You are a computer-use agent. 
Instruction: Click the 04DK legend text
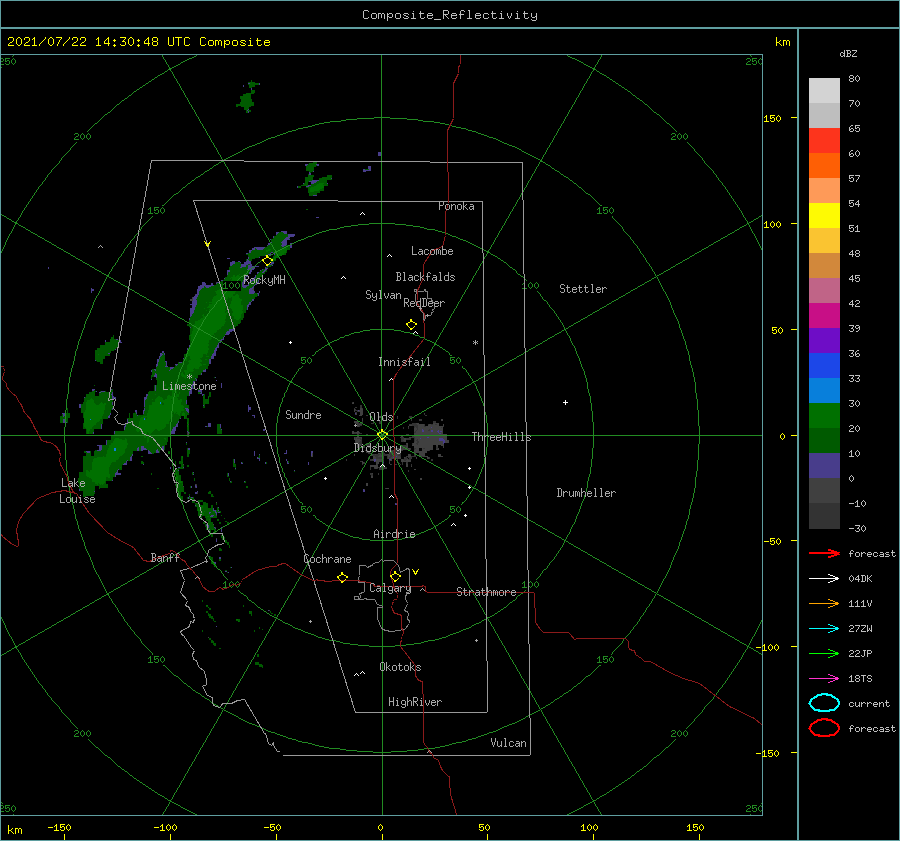[x=860, y=579]
